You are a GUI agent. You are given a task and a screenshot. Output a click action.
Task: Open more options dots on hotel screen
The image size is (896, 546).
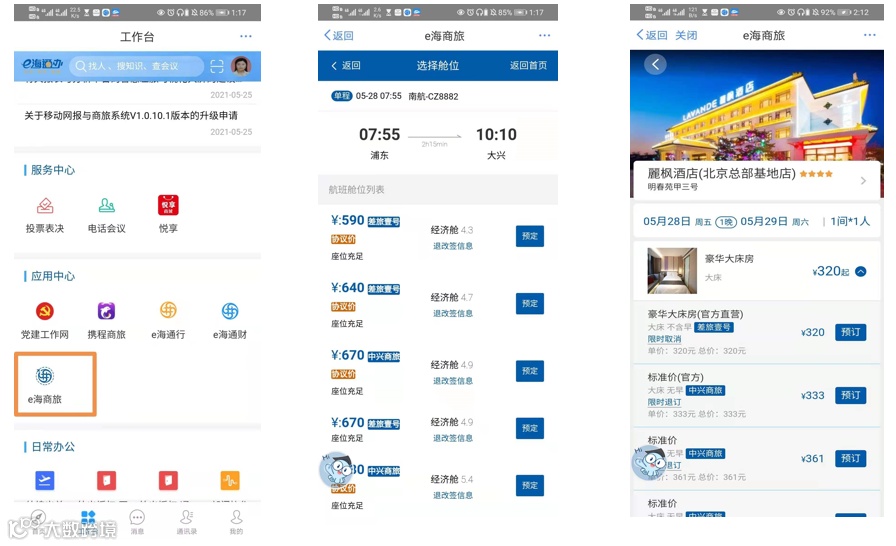tap(870, 35)
